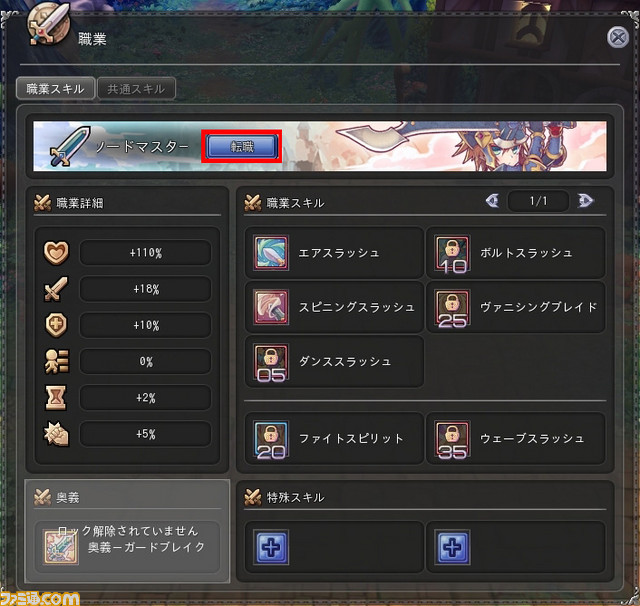
Task: Add a skill to first 特殊スキル slot
Action: pyautogui.click(x=271, y=547)
